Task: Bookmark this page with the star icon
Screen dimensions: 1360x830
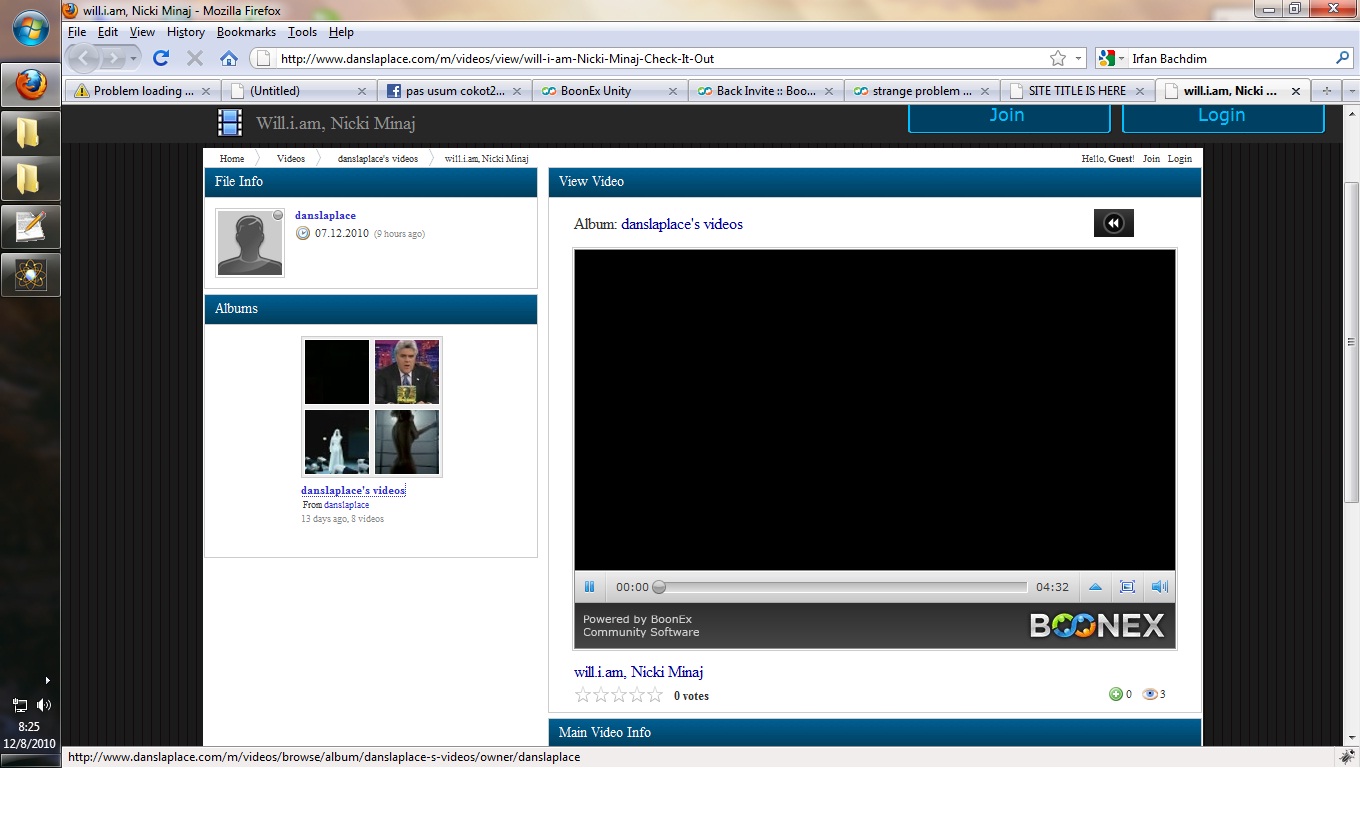Action: pyautogui.click(x=1058, y=58)
